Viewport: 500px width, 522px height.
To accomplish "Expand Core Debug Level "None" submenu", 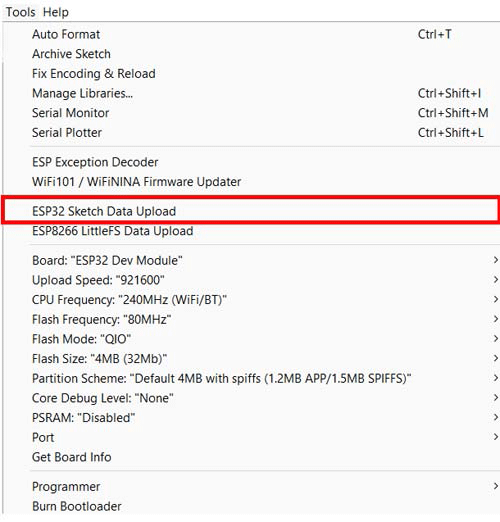I will coord(251,398).
